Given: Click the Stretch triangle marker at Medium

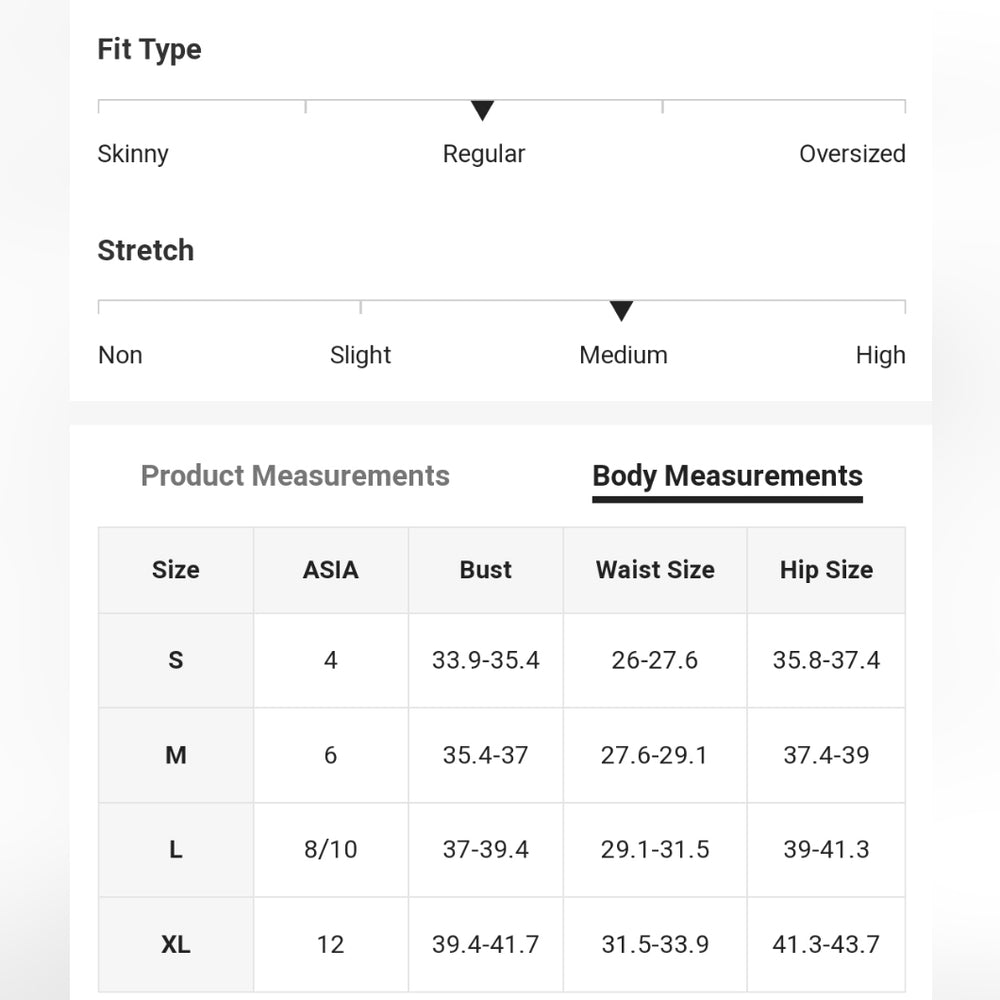Looking at the screenshot, I should pos(621,311).
